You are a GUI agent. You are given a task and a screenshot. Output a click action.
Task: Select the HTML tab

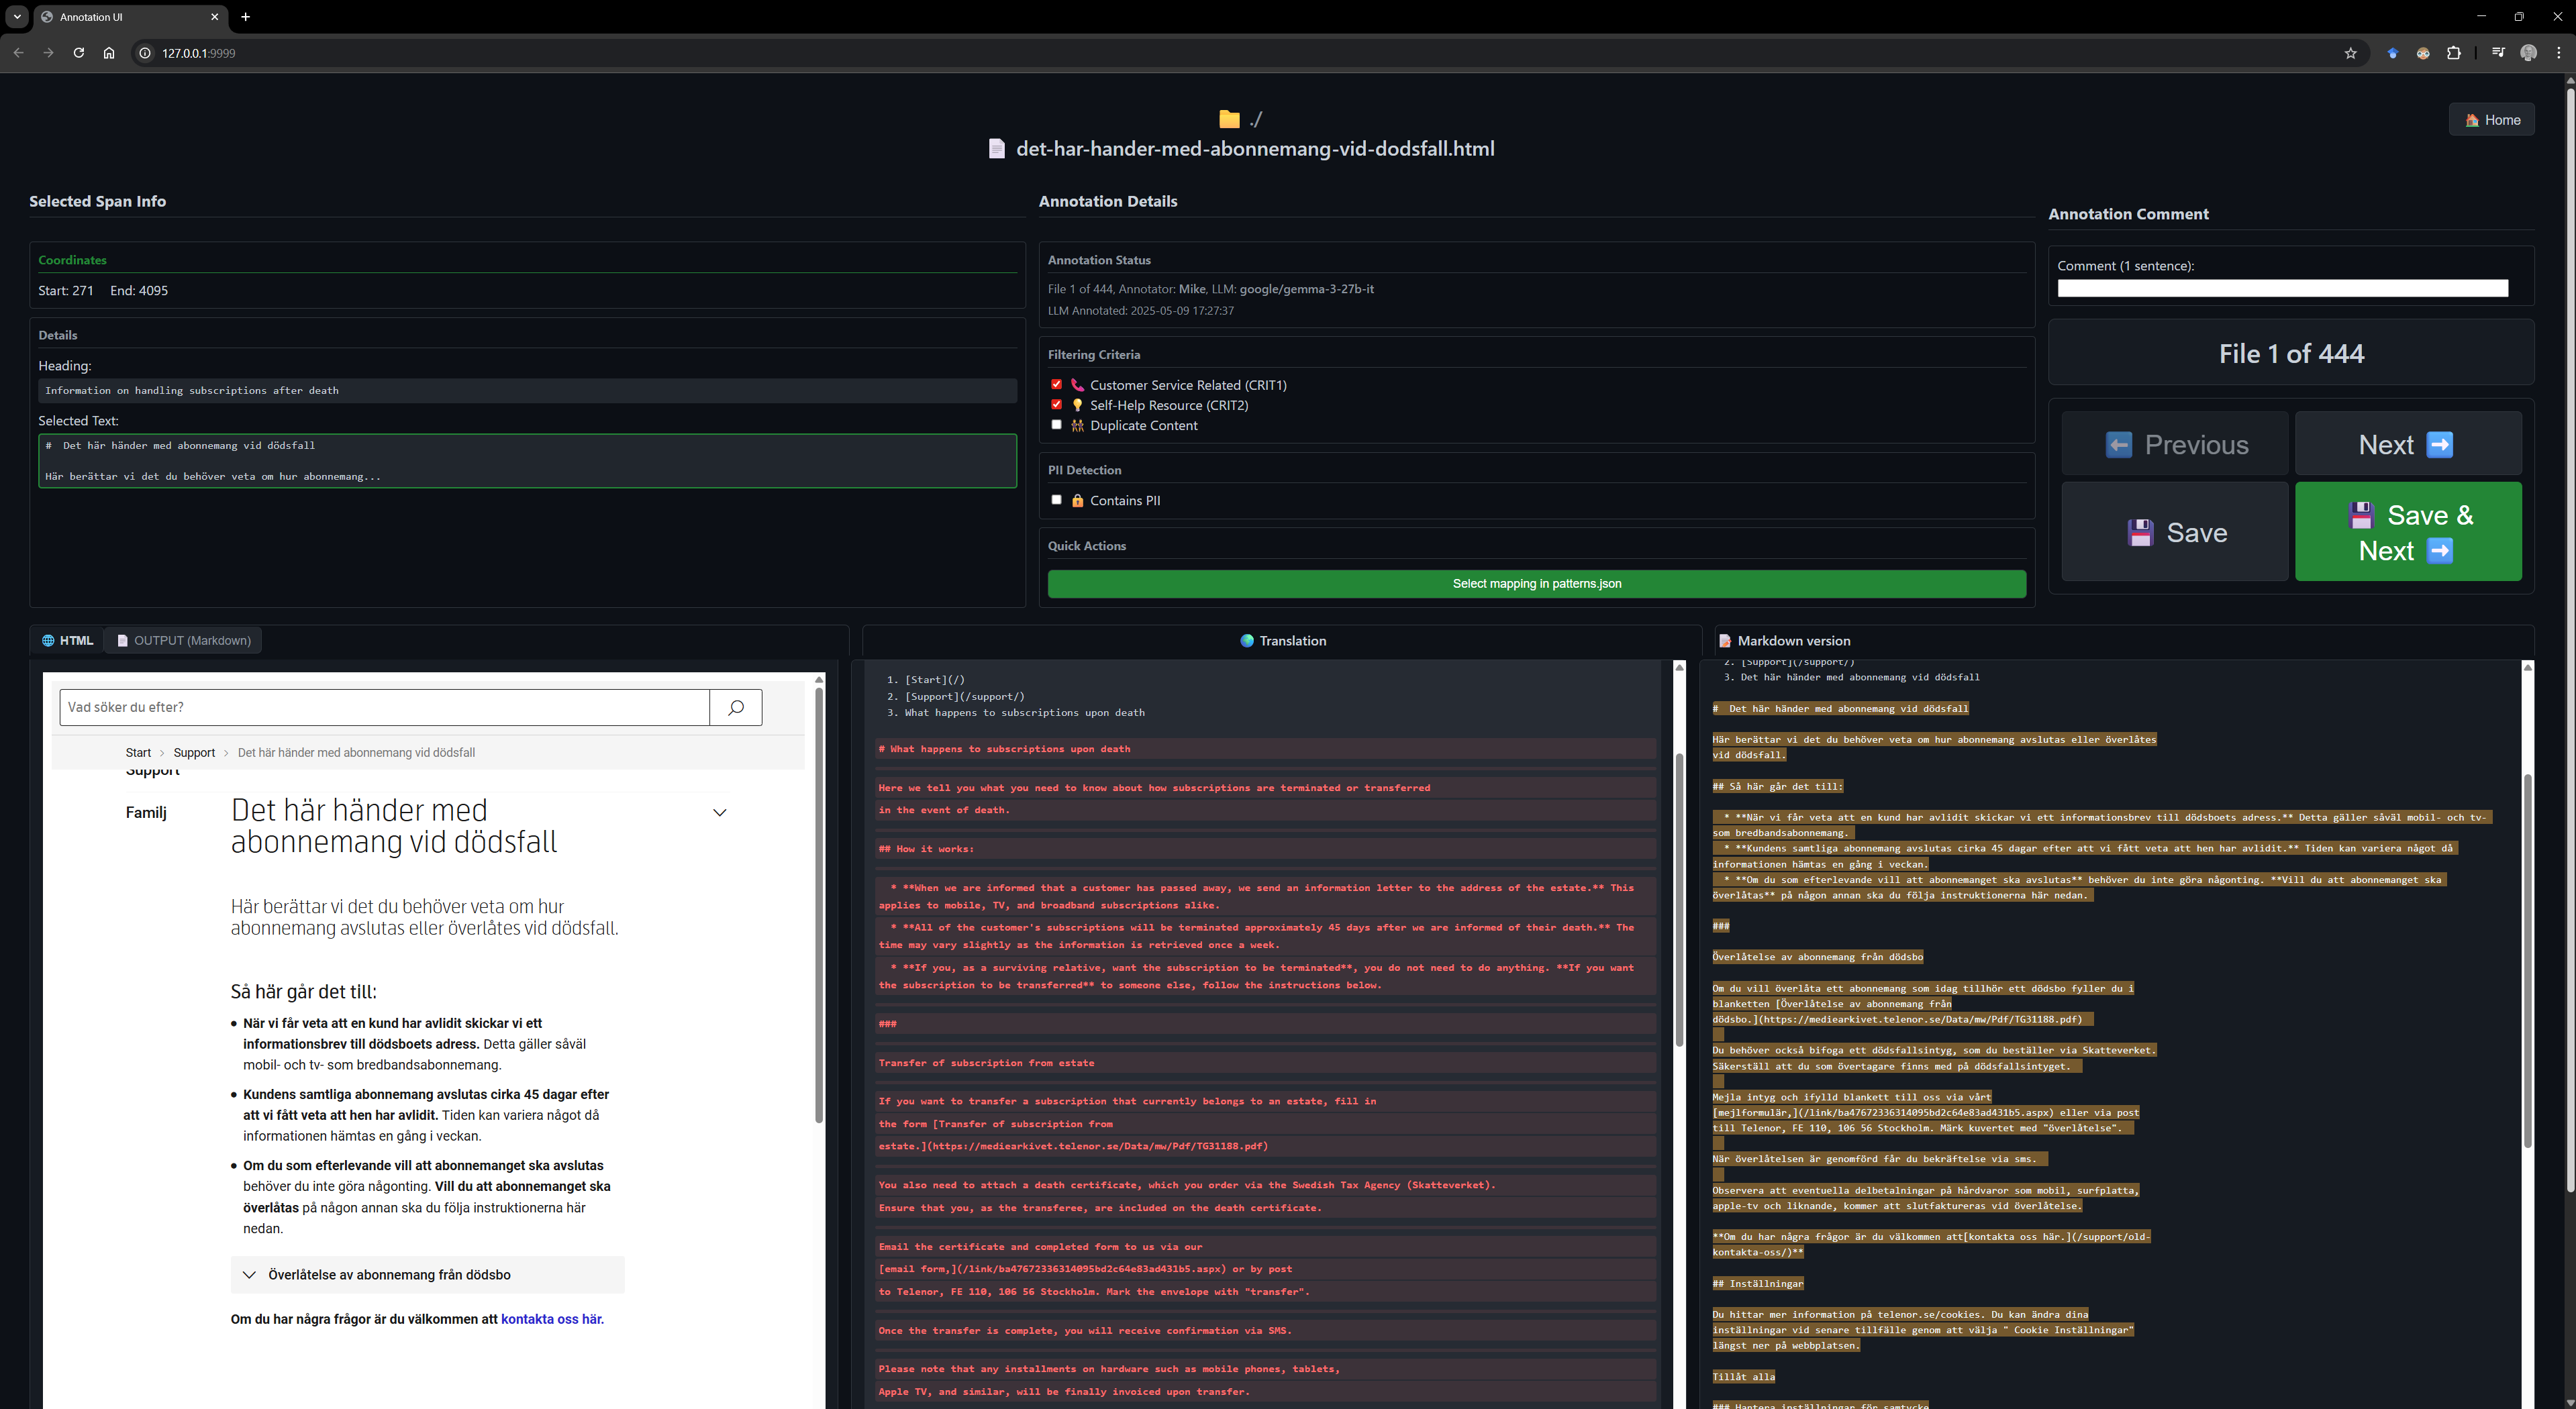(x=67, y=640)
